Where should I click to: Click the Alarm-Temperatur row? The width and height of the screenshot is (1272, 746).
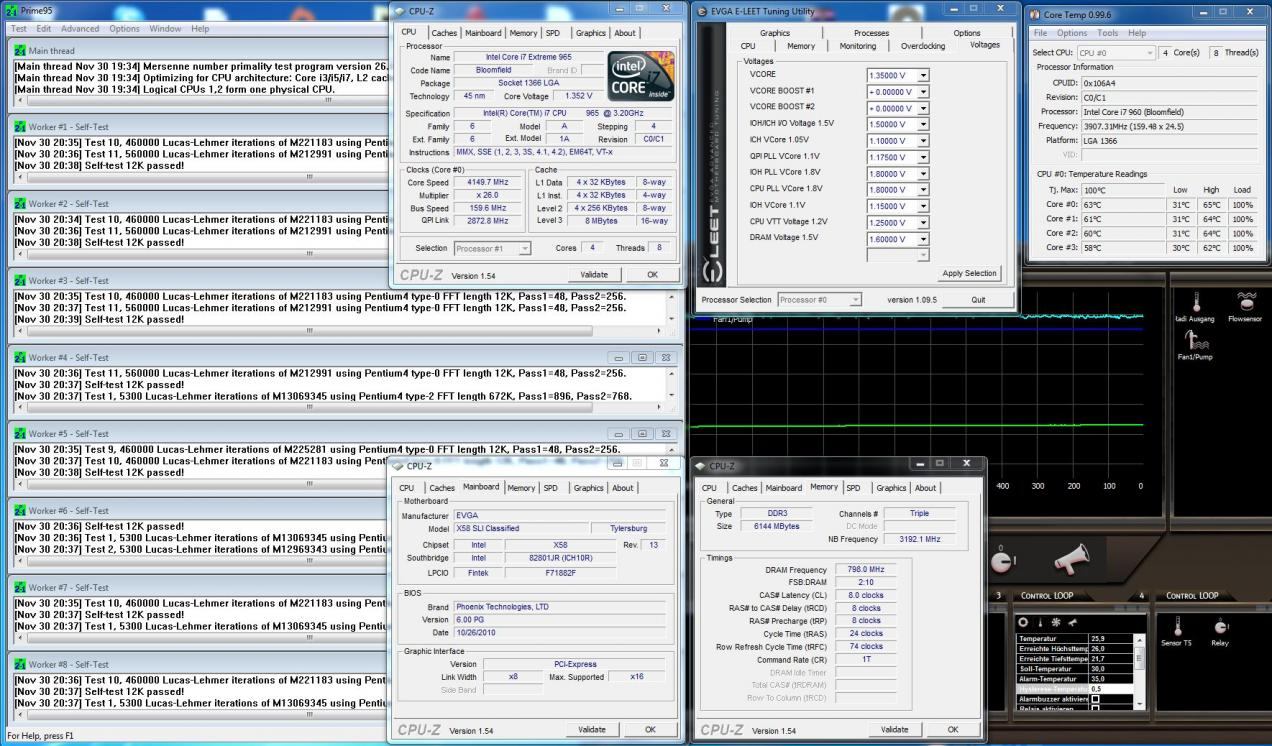pyautogui.click(x=1074, y=678)
